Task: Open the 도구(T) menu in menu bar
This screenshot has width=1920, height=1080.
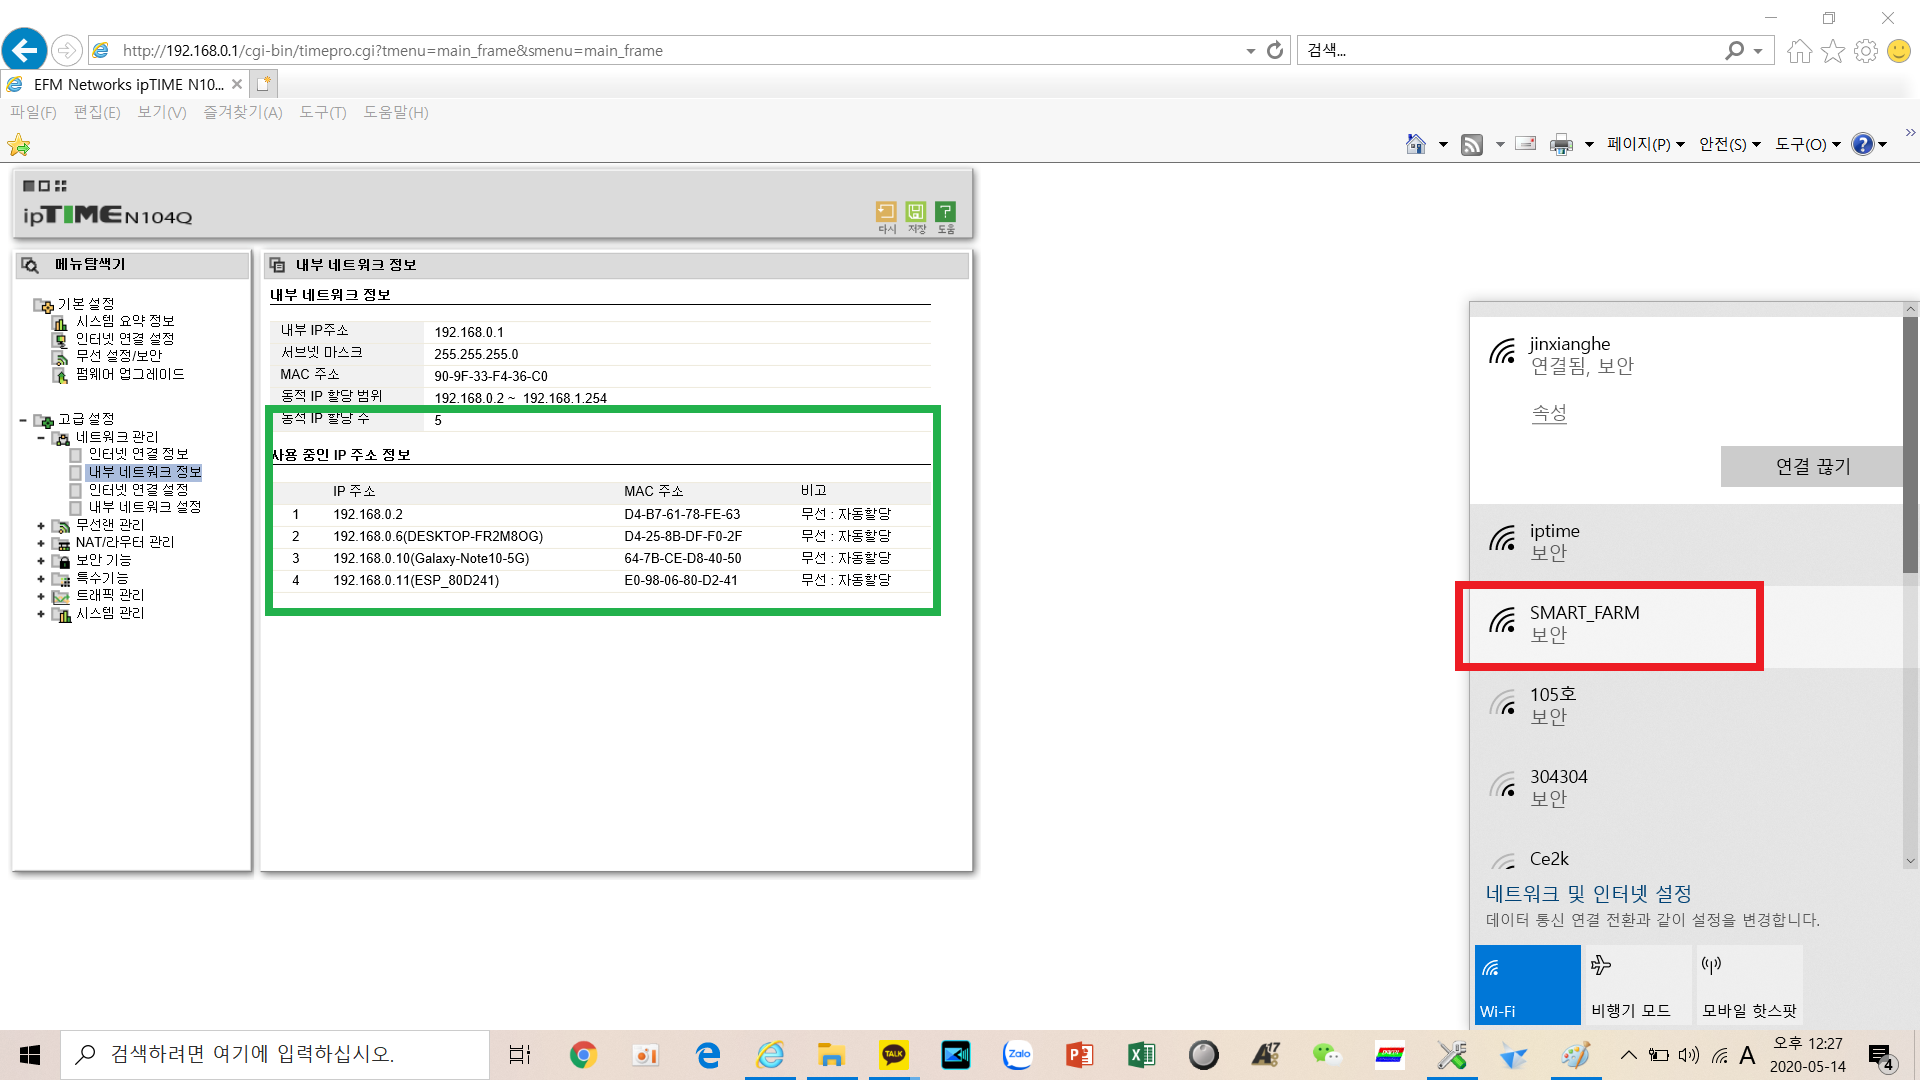Action: pyautogui.click(x=323, y=112)
